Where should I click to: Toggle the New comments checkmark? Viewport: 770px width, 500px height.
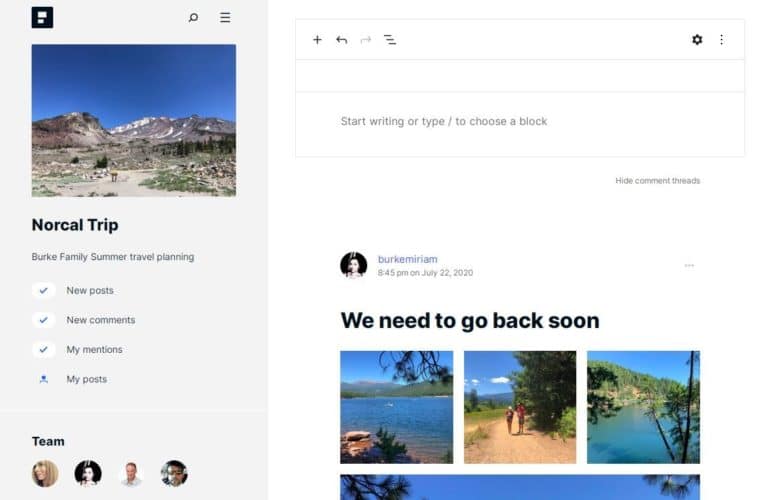[x=44, y=320]
